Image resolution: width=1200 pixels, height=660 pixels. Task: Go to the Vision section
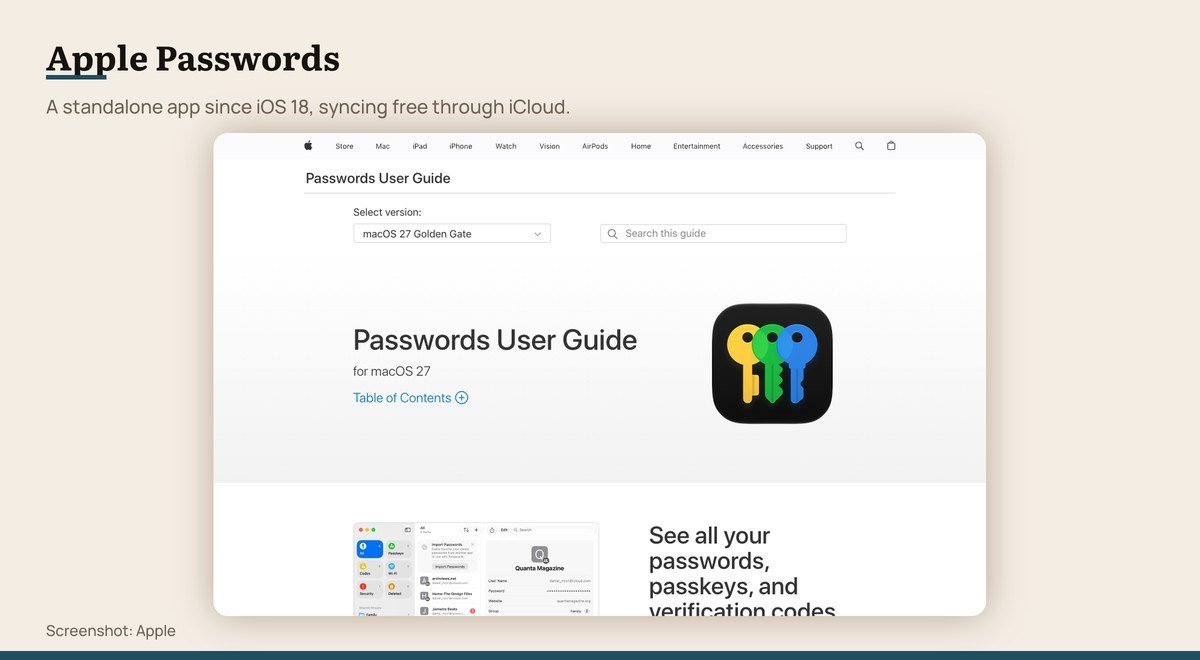click(549, 146)
